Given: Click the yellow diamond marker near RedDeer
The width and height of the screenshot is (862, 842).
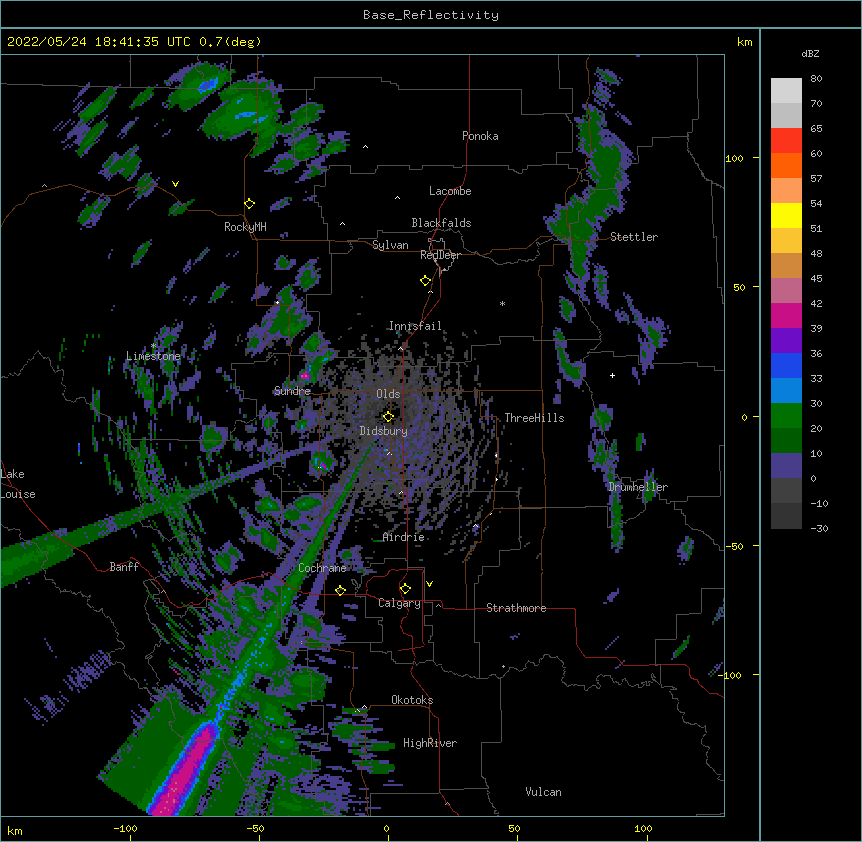Looking at the screenshot, I should pos(426,281).
